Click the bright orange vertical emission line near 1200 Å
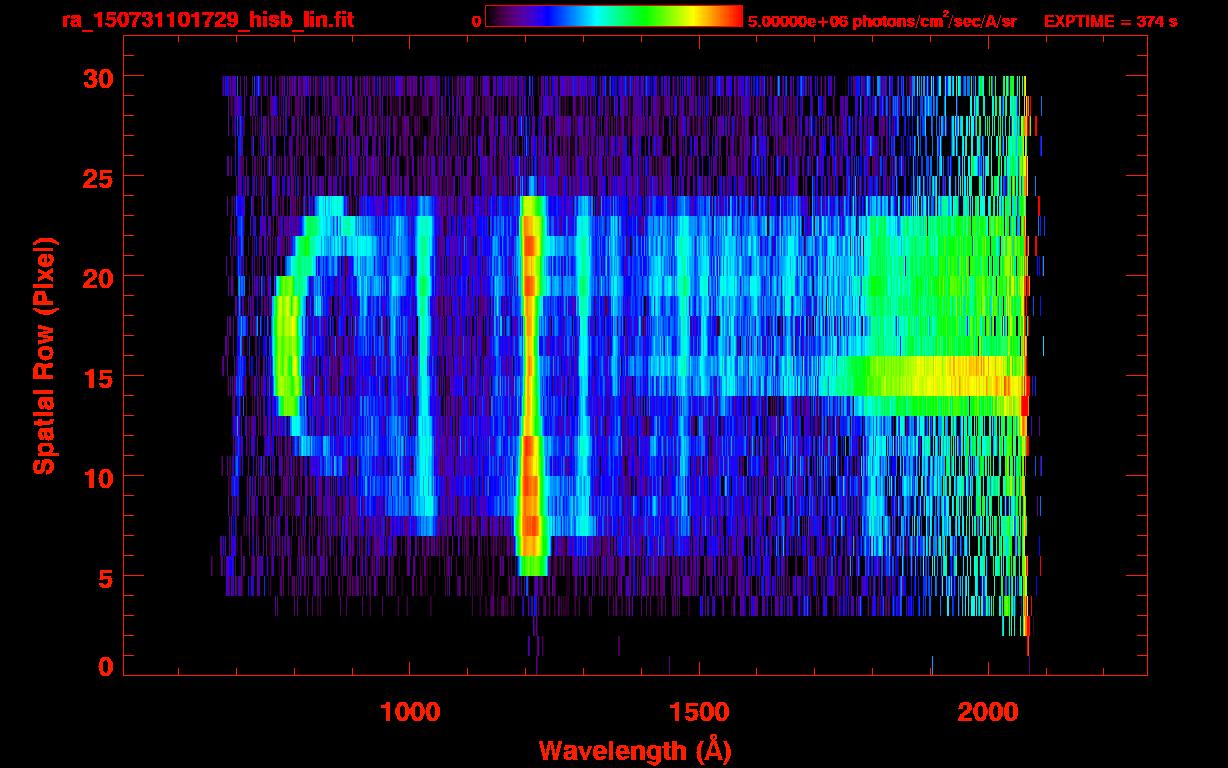 pos(530,380)
